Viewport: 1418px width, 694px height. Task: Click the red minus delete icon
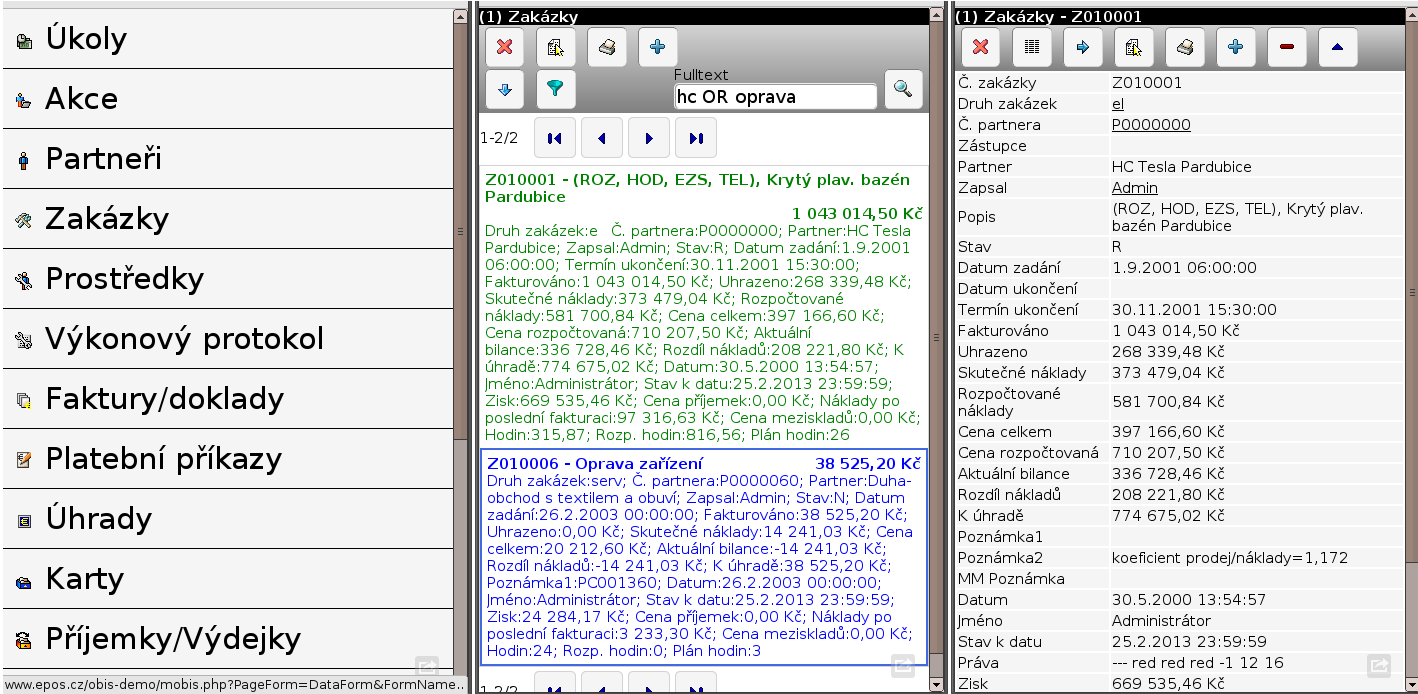(x=1286, y=47)
